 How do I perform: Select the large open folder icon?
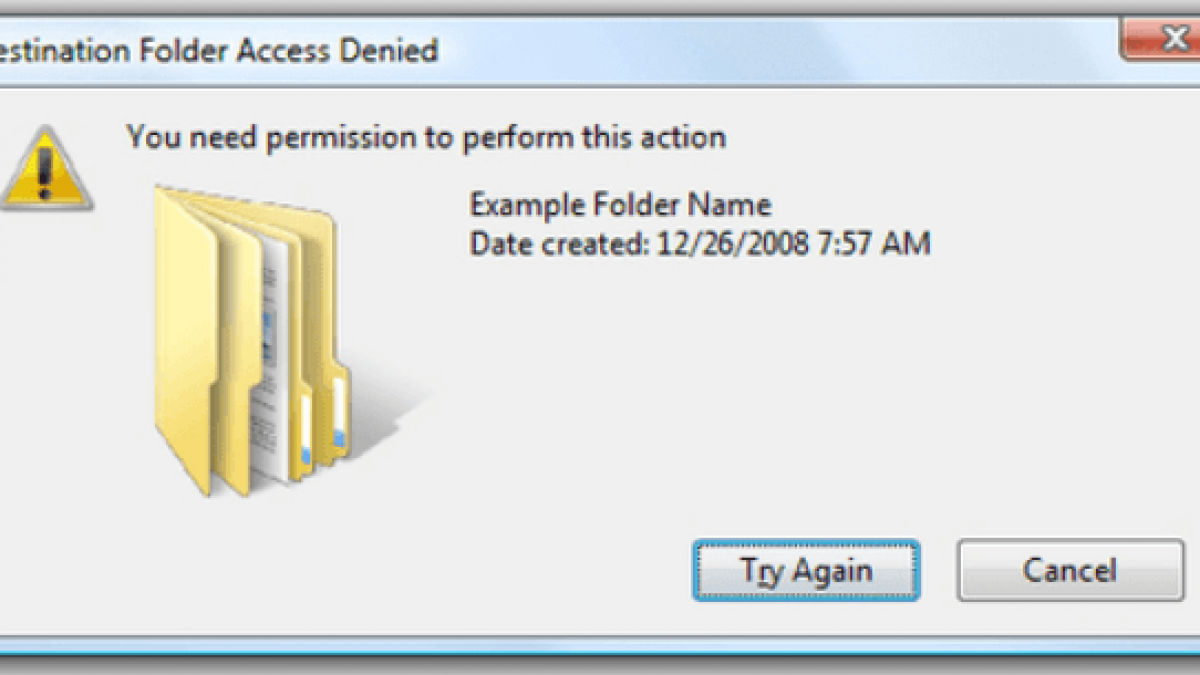[250, 340]
